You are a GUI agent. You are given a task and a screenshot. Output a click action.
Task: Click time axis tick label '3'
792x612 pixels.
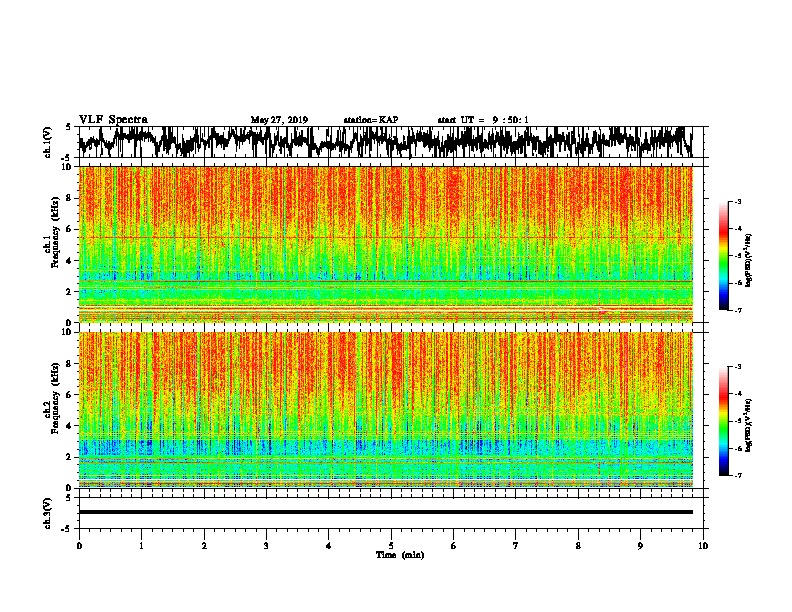(266, 546)
